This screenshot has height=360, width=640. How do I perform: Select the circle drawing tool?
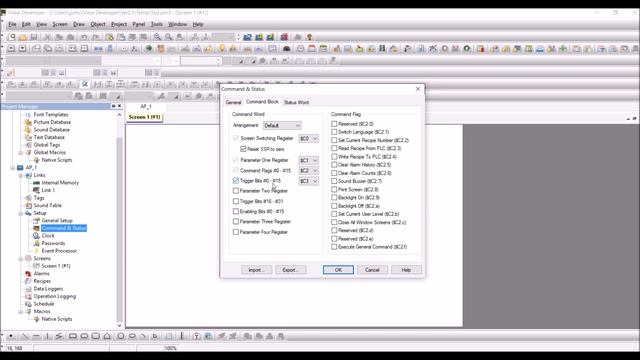click(x=121, y=336)
